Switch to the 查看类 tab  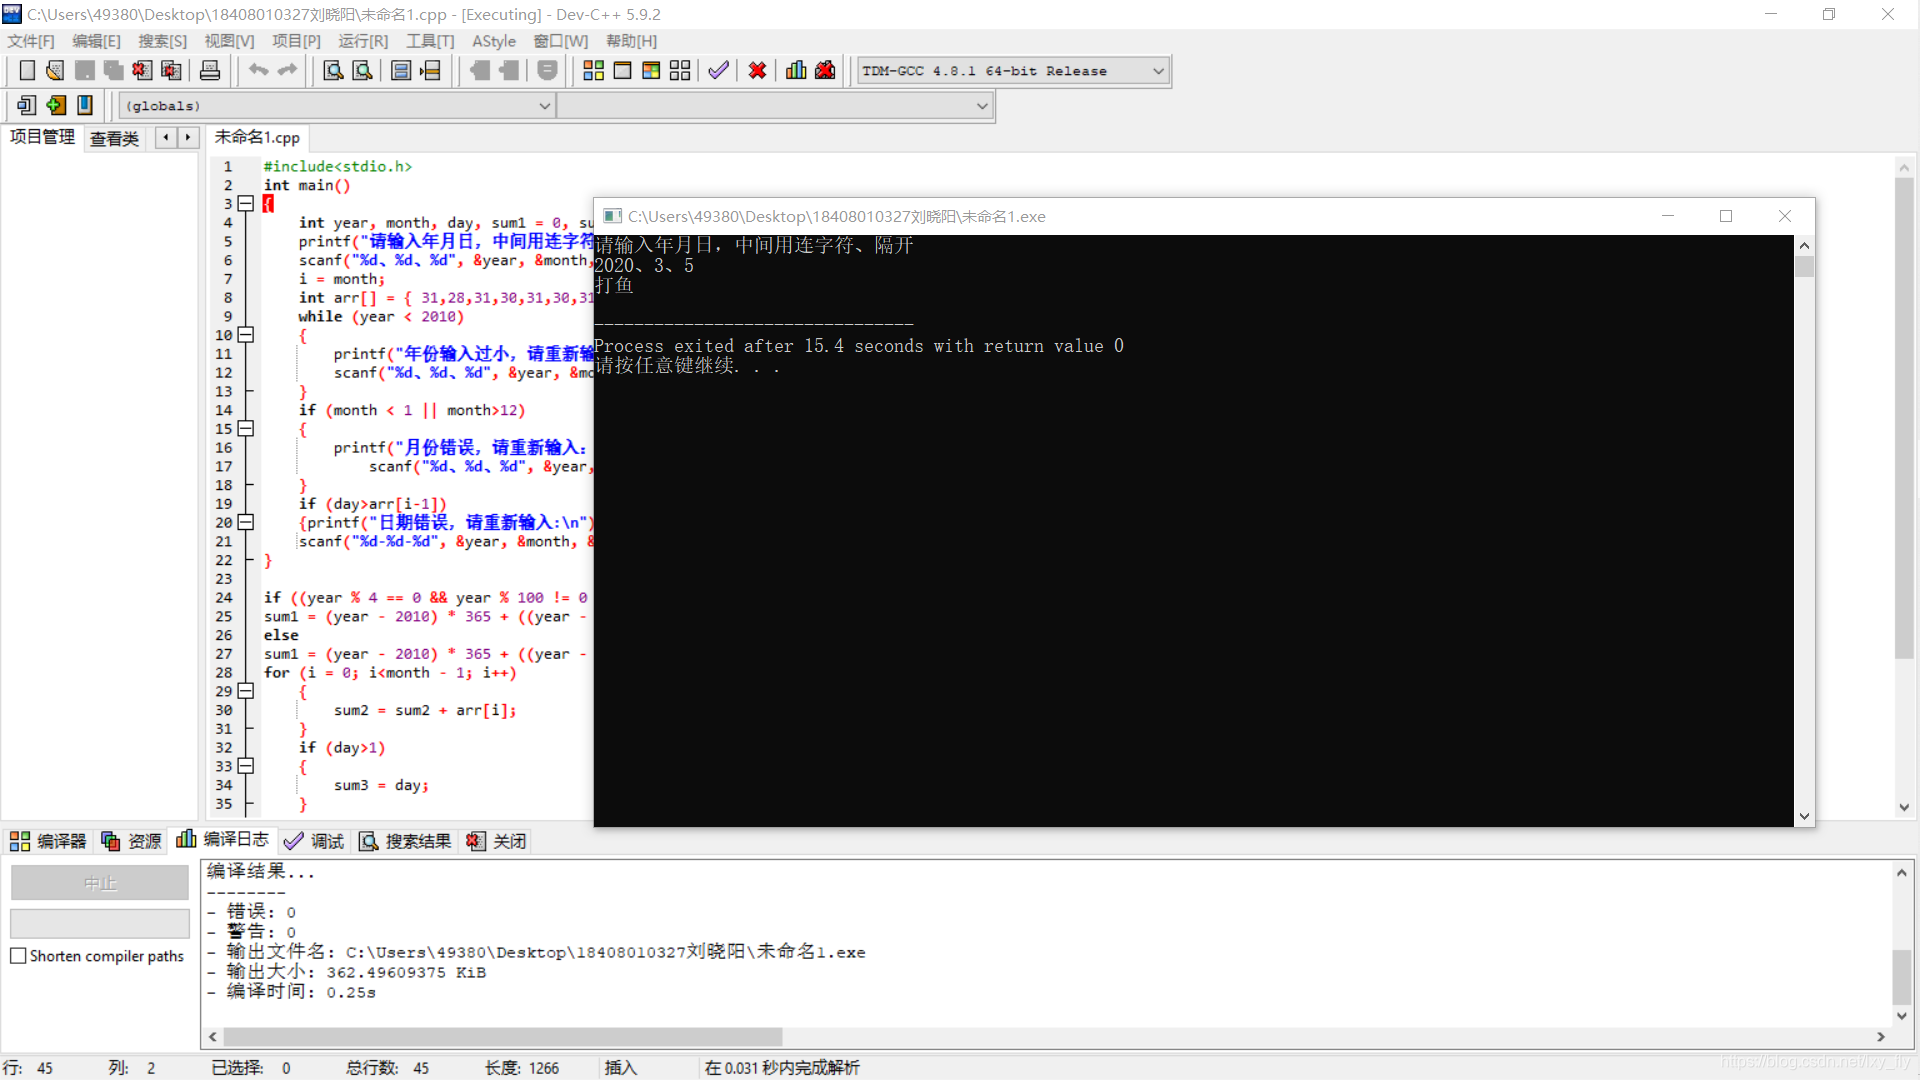[x=115, y=139]
